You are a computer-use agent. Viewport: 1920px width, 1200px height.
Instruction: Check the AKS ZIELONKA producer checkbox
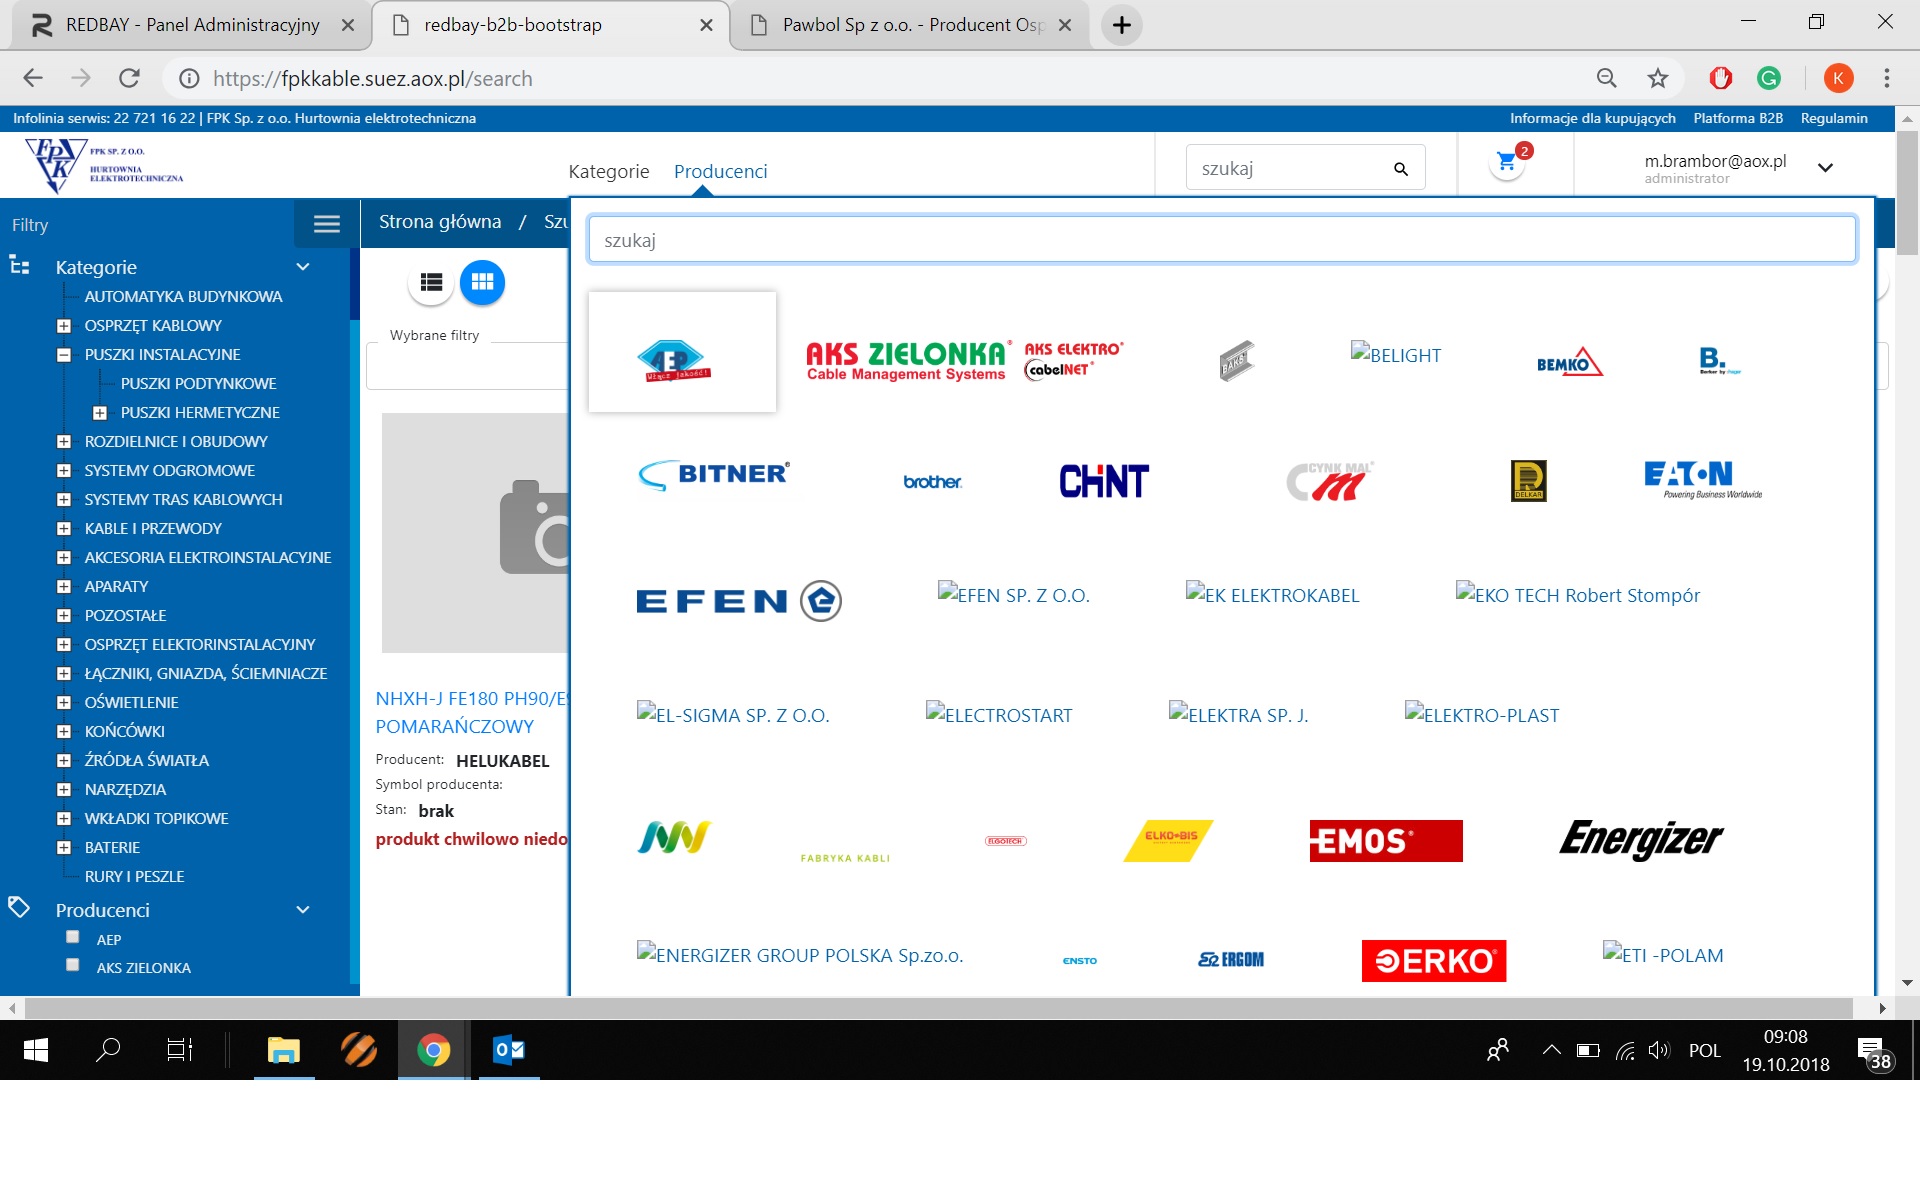(x=73, y=966)
